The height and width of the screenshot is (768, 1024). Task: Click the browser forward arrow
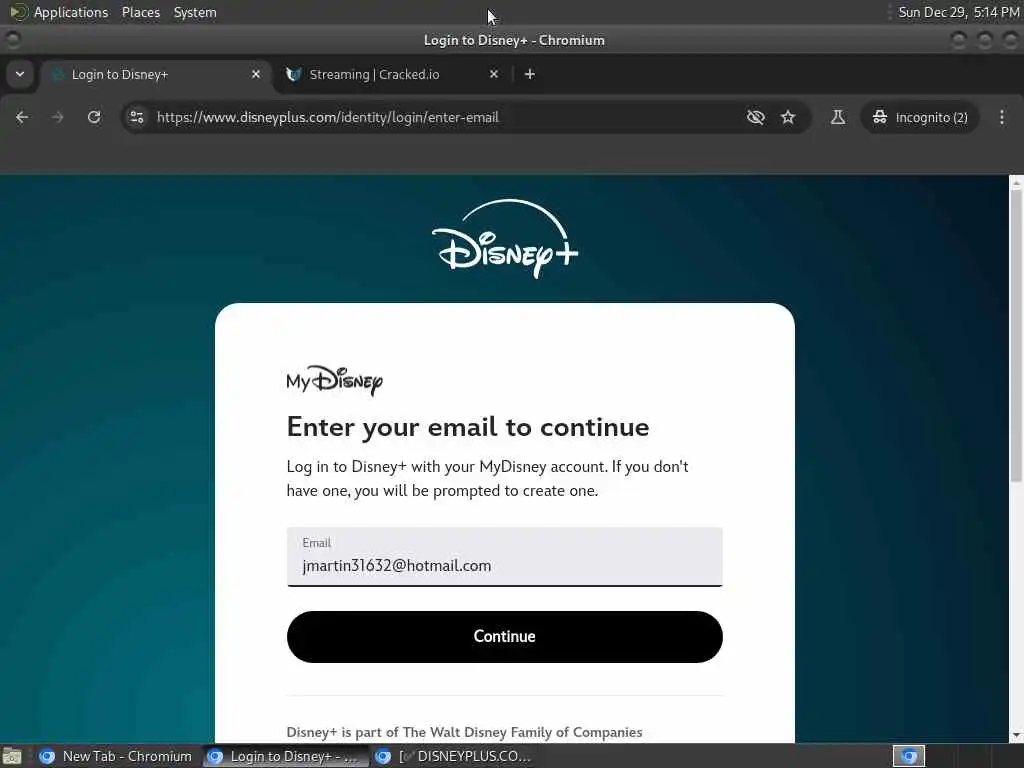click(57, 118)
